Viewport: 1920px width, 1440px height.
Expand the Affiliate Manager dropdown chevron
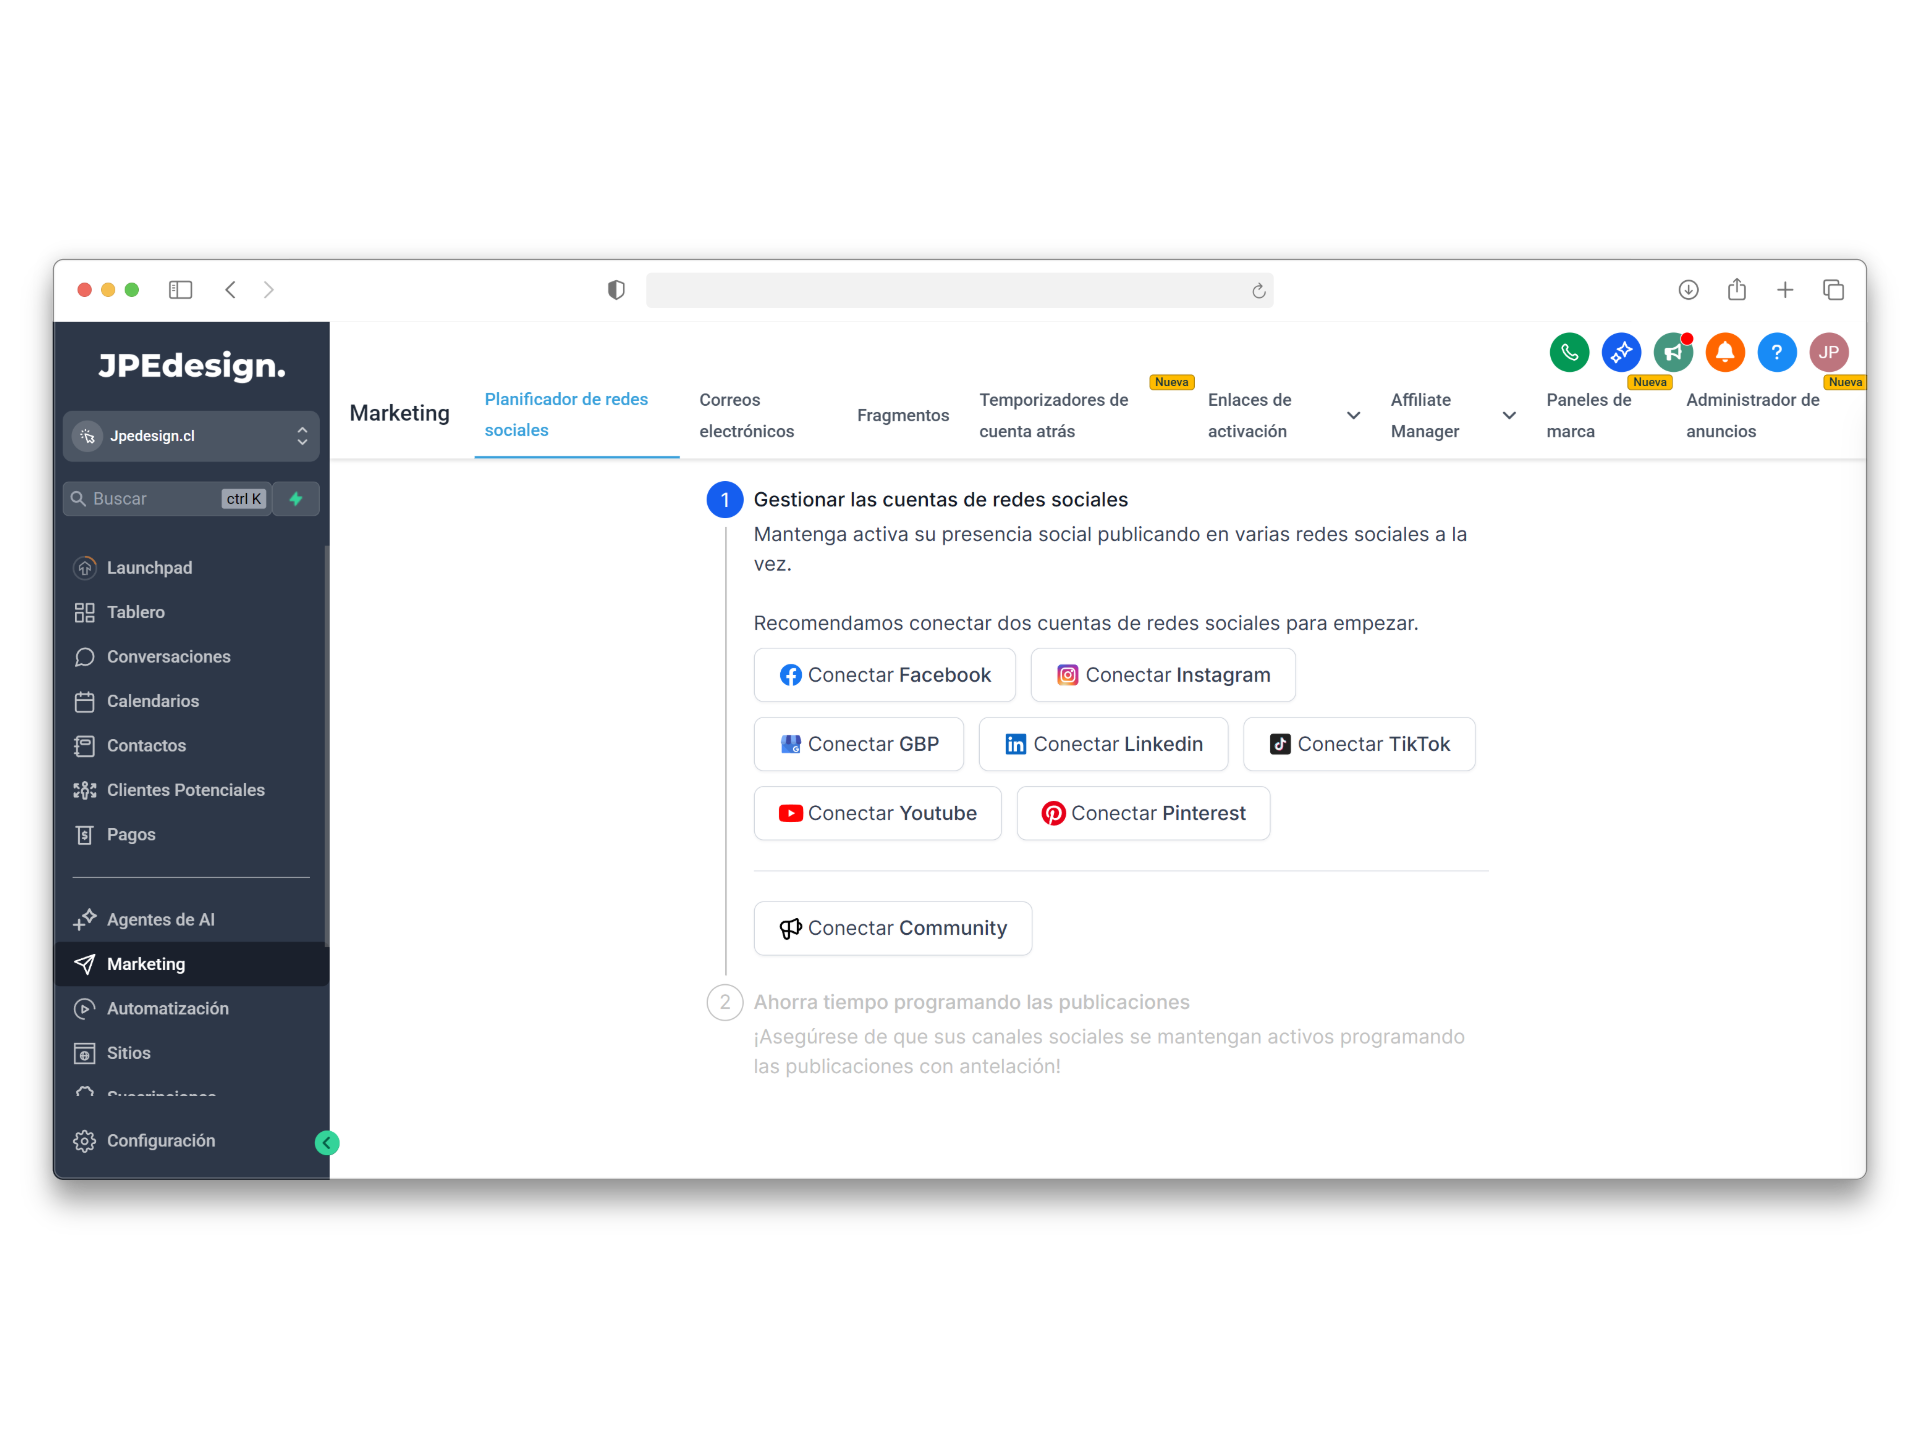[x=1509, y=415]
